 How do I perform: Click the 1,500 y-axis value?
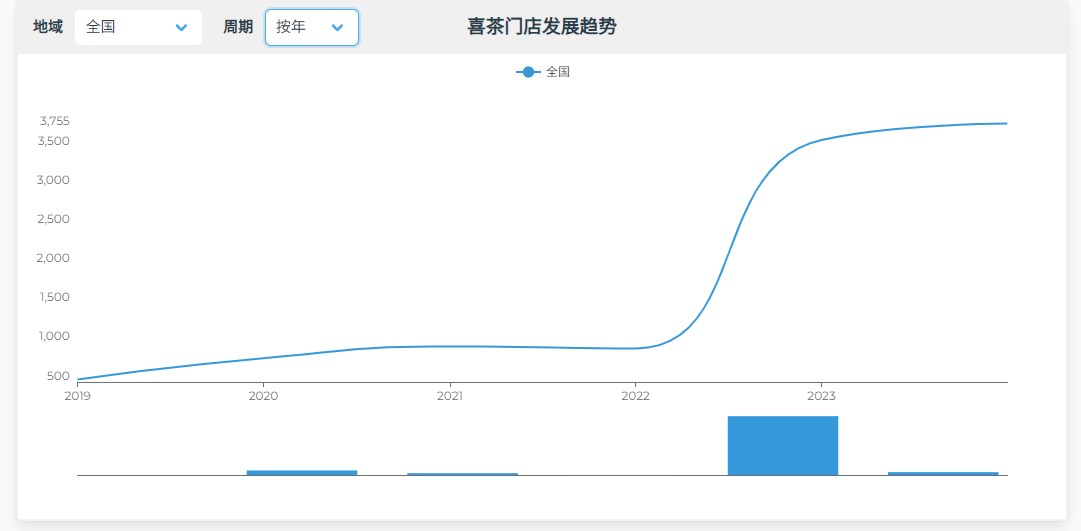[x=55, y=297]
